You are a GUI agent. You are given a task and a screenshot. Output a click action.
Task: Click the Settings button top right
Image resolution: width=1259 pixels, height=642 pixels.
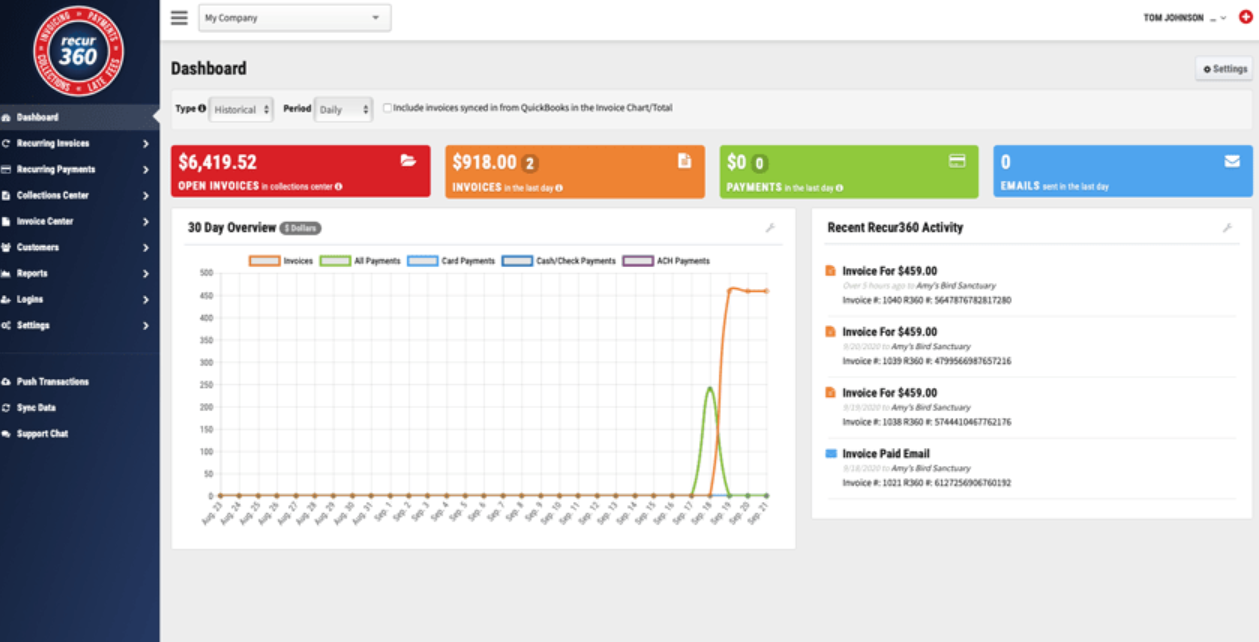pos(1222,67)
